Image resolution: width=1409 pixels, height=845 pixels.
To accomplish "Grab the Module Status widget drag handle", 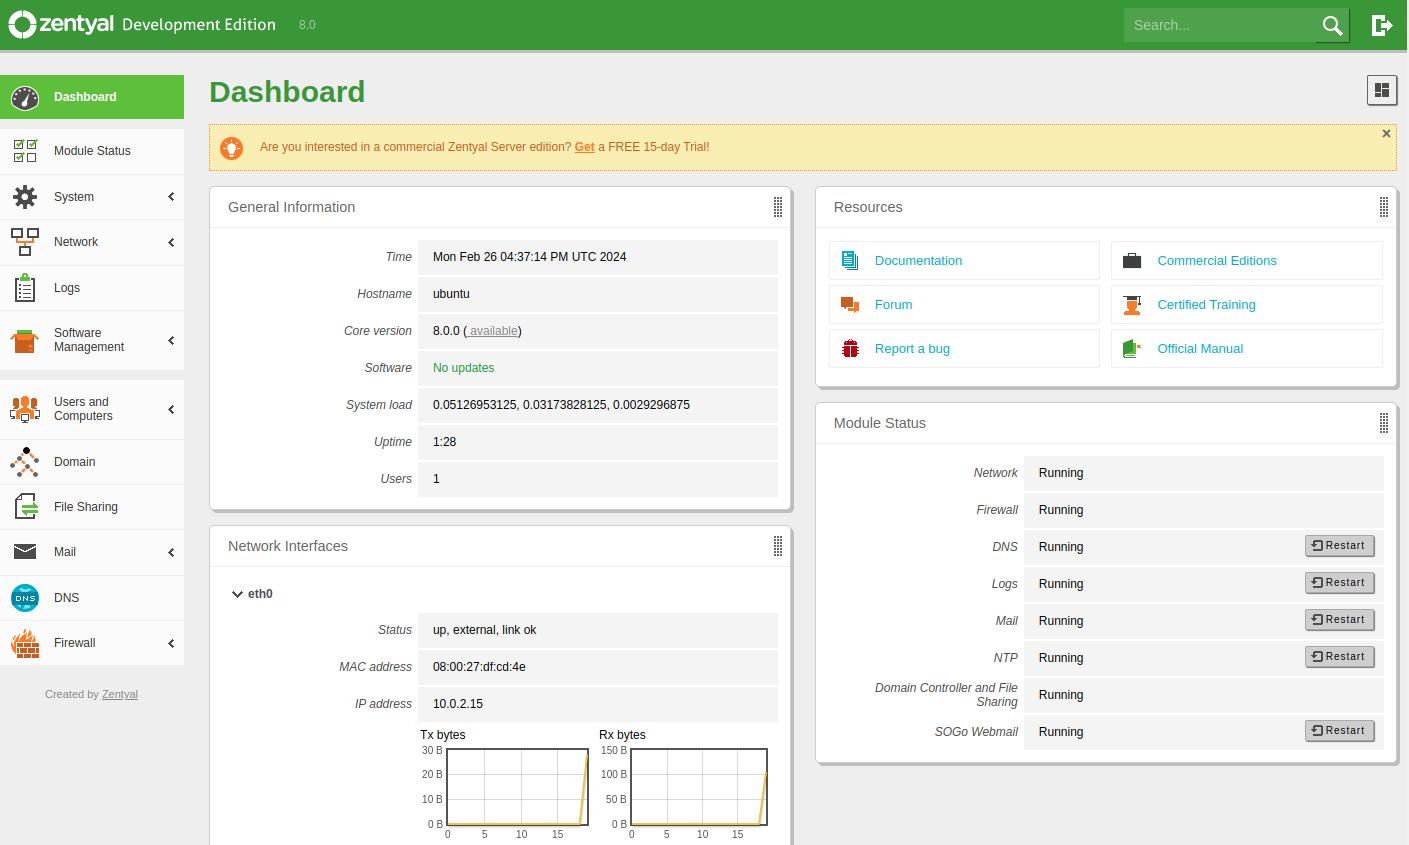I will [x=1384, y=423].
